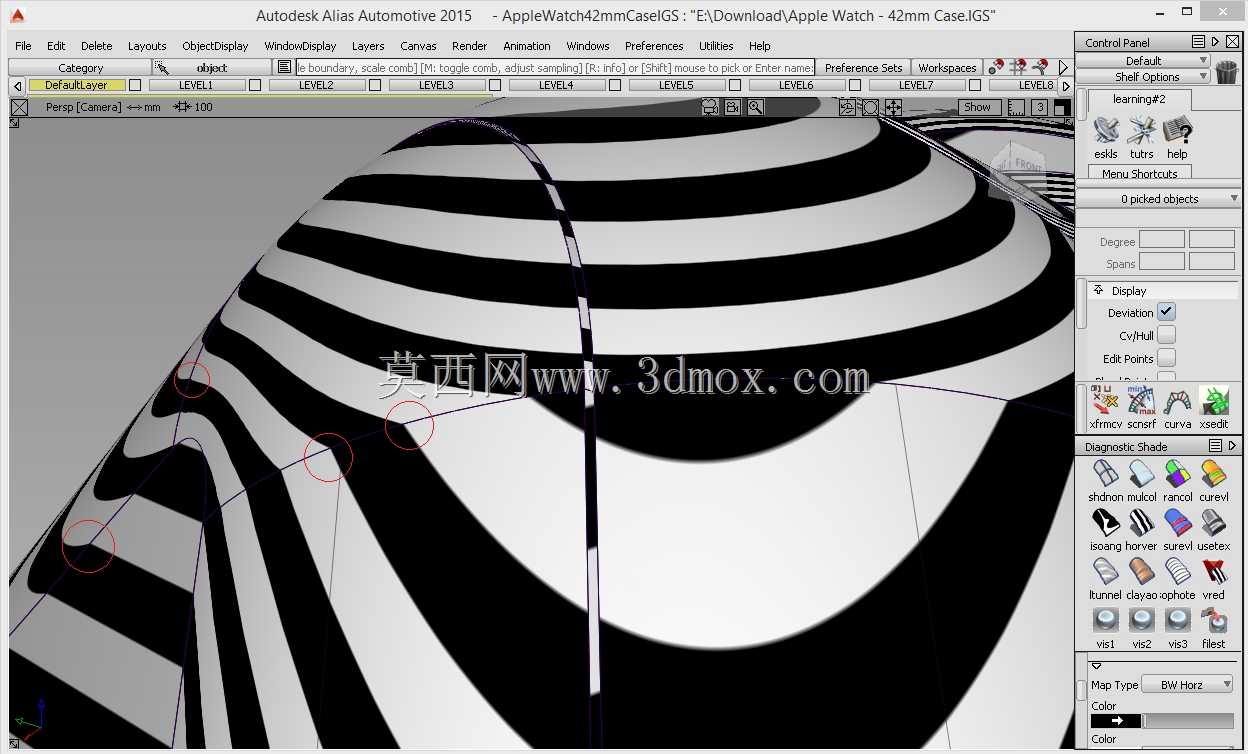
Task: Apply ltunnel light tunnel shading
Action: [1105, 572]
